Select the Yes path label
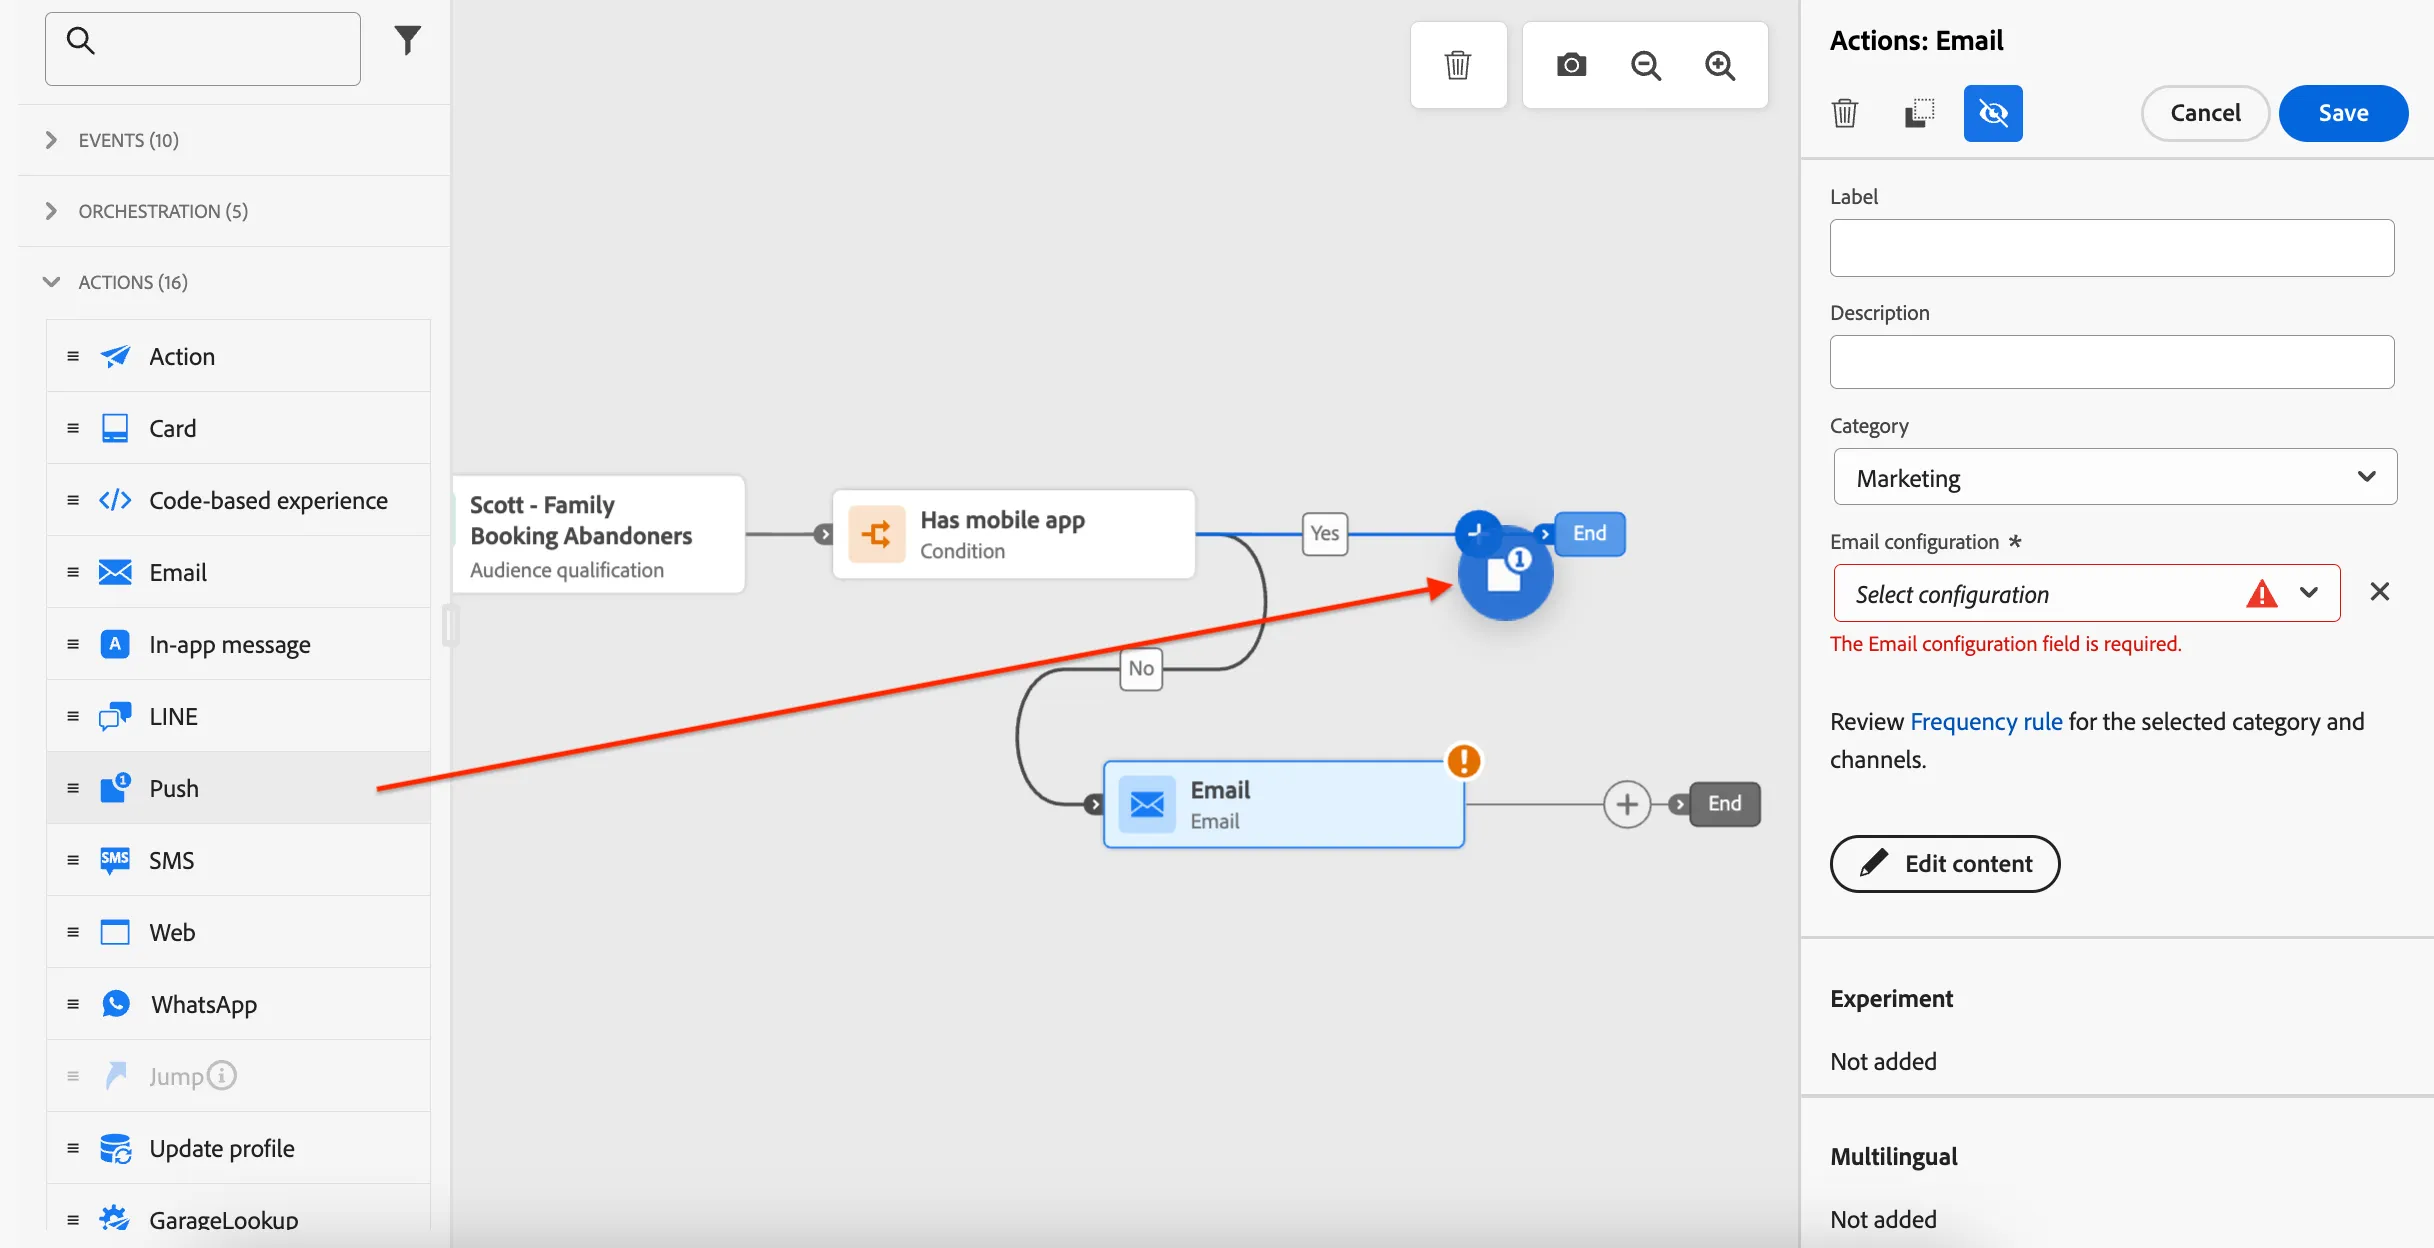The width and height of the screenshot is (2434, 1248). (x=1325, y=533)
